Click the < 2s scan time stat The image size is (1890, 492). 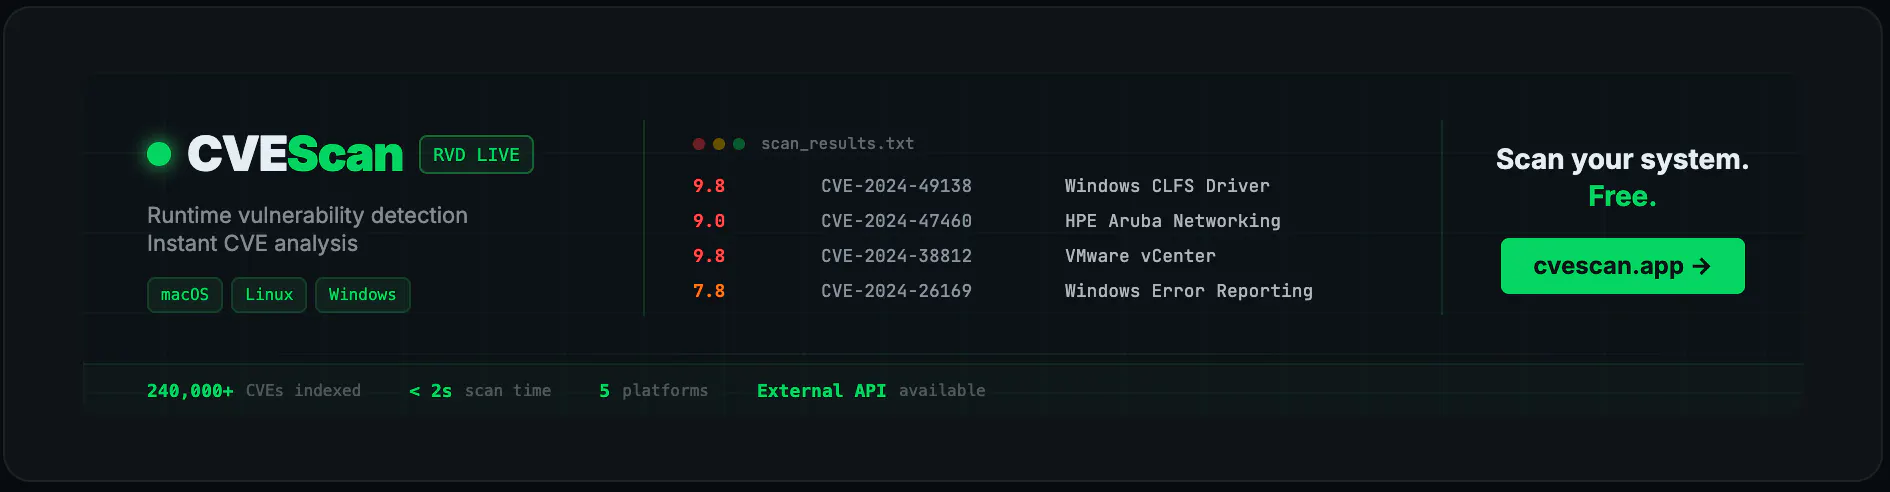pyautogui.click(x=480, y=391)
